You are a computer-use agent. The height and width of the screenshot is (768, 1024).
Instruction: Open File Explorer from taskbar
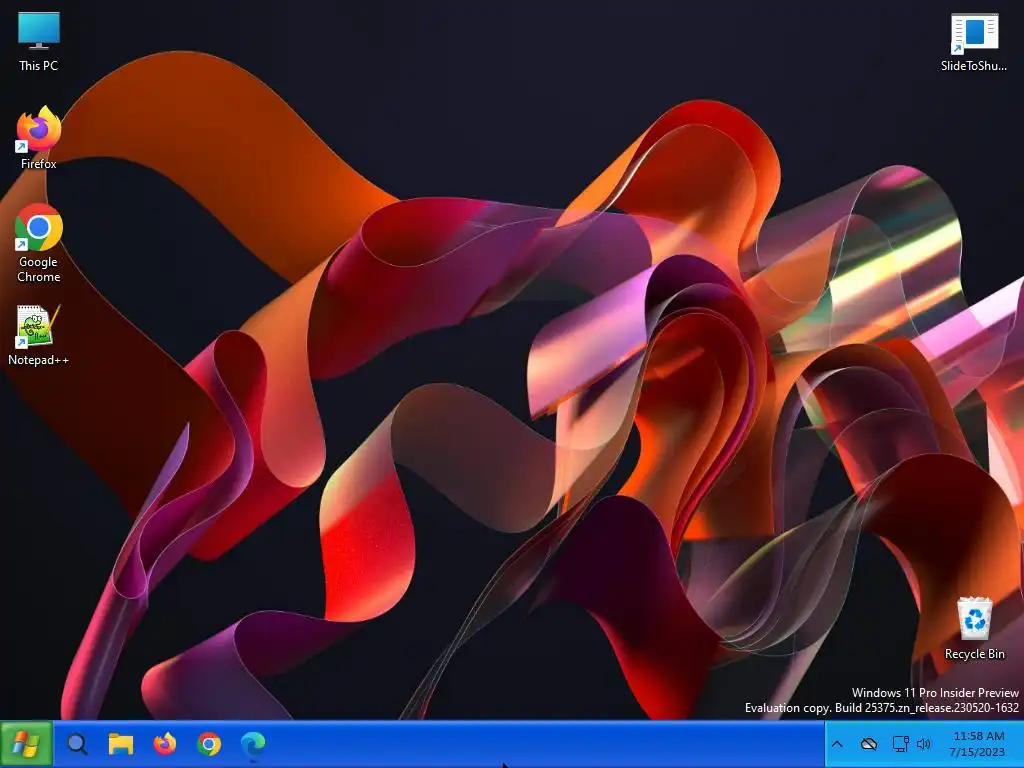(121, 744)
